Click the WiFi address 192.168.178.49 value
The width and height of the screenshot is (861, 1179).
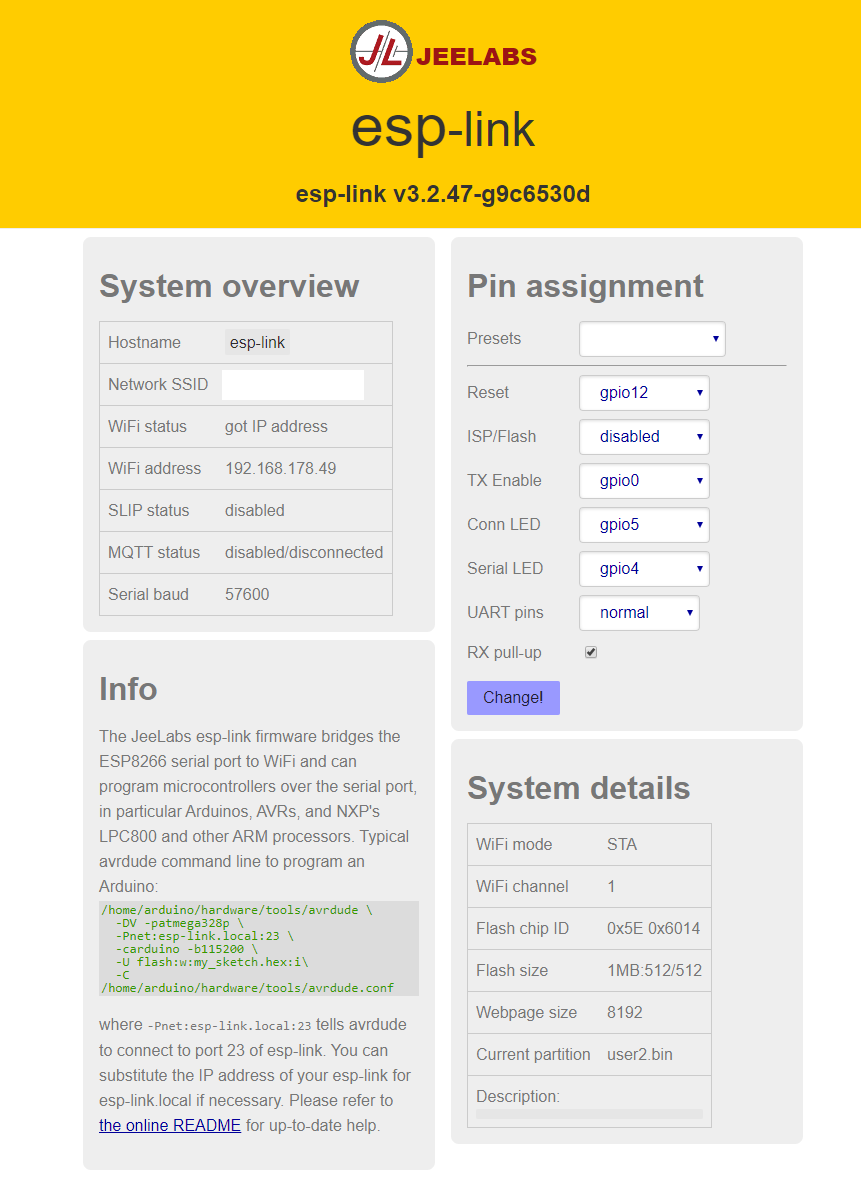[x=280, y=469]
